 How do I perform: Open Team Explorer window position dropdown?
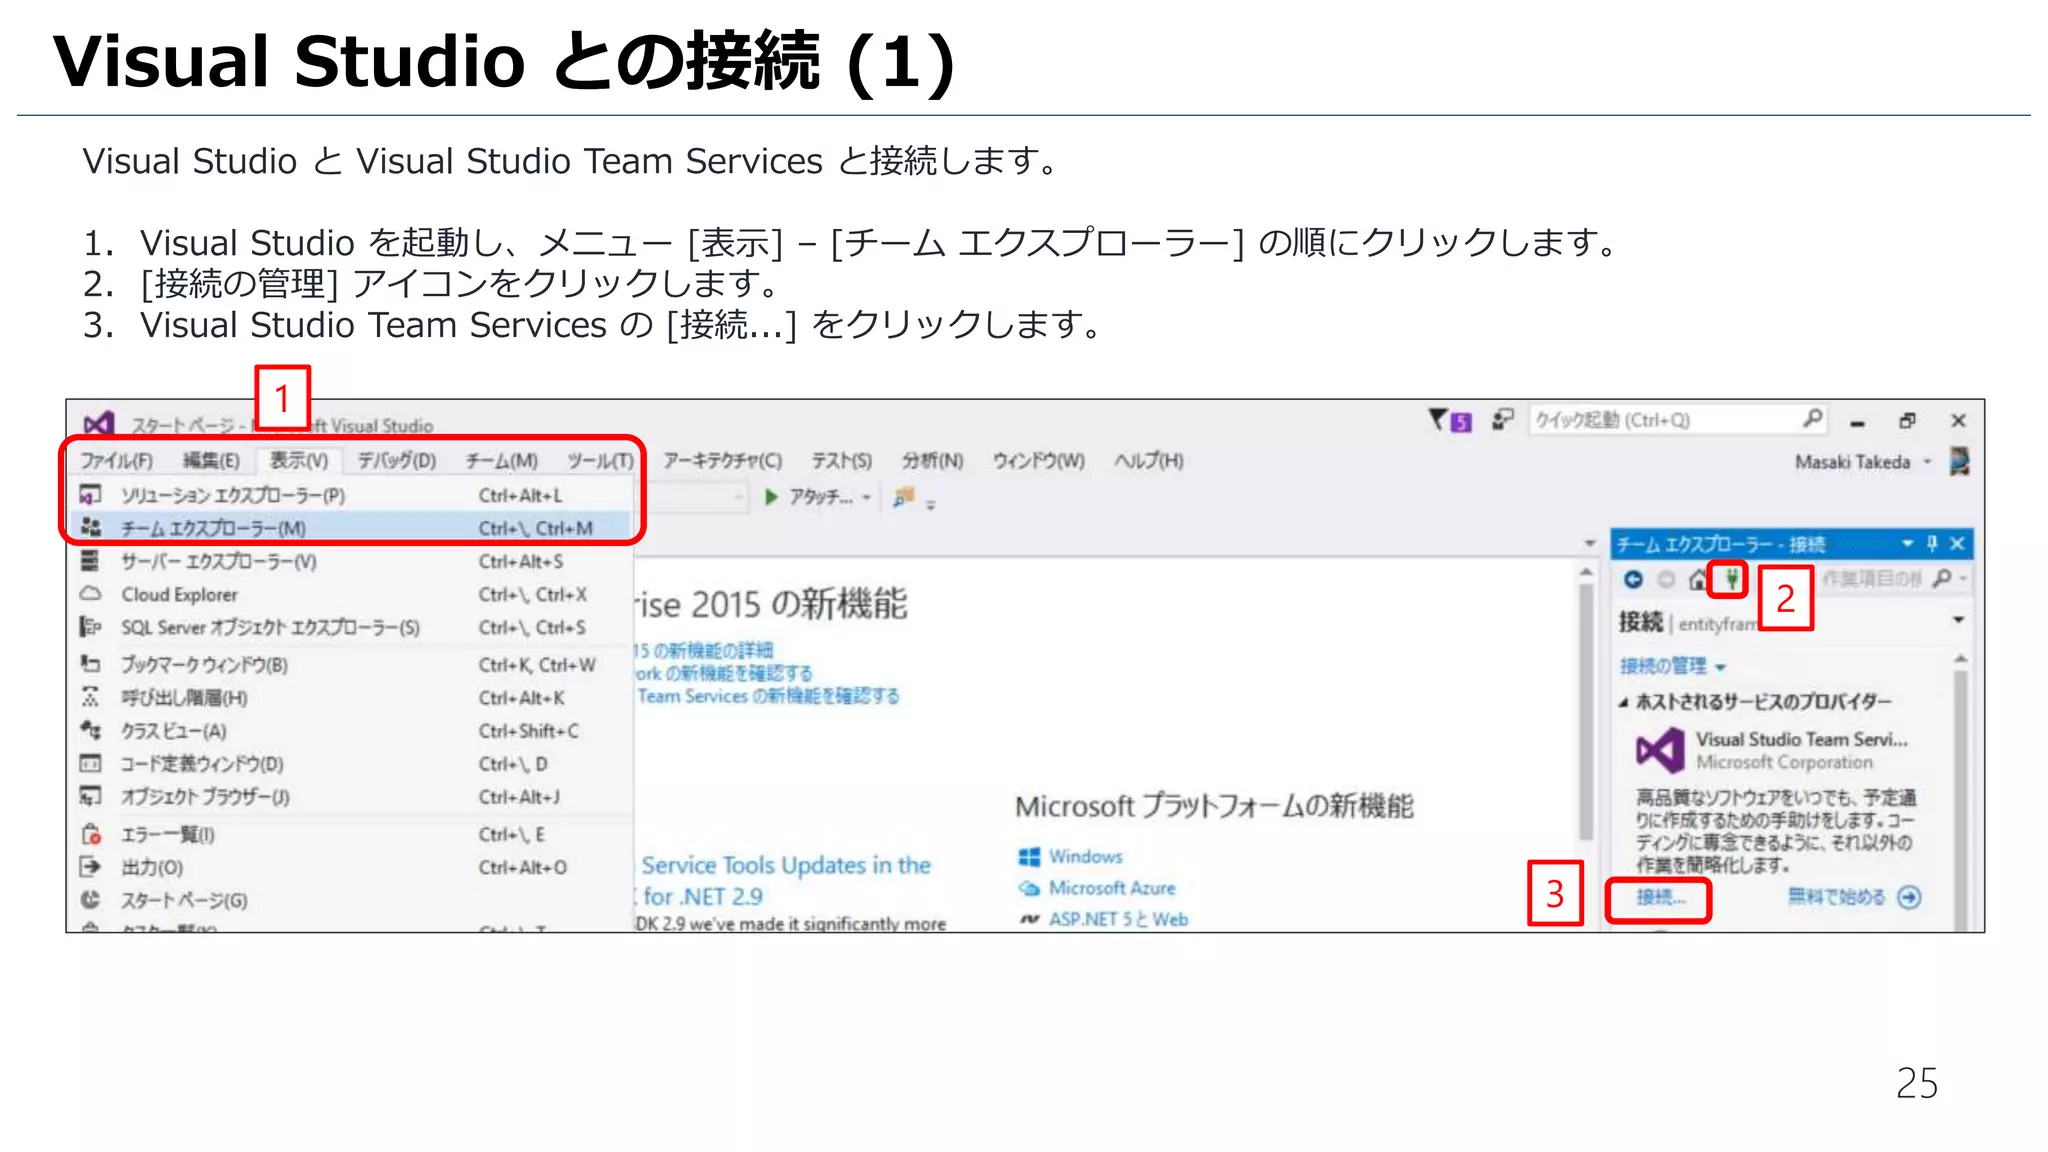1907,543
